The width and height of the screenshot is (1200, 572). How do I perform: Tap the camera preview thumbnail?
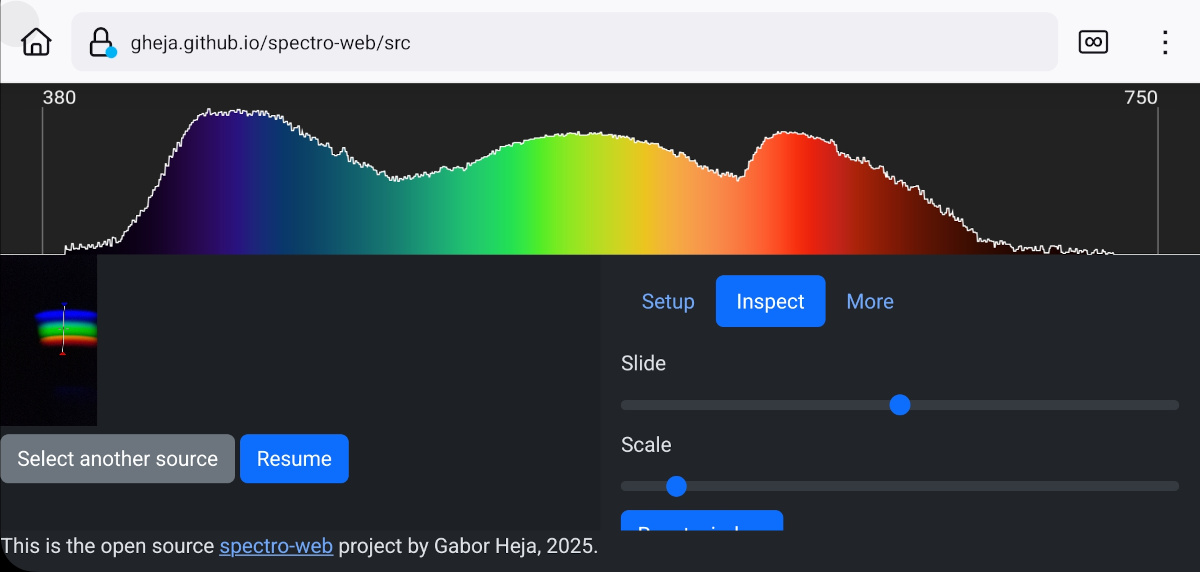[49, 340]
